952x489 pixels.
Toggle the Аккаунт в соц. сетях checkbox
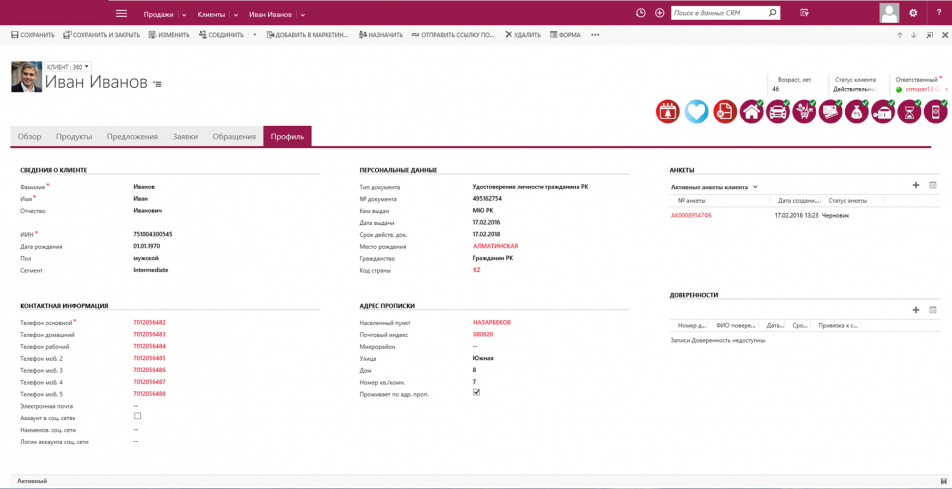[x=138, y=416]
